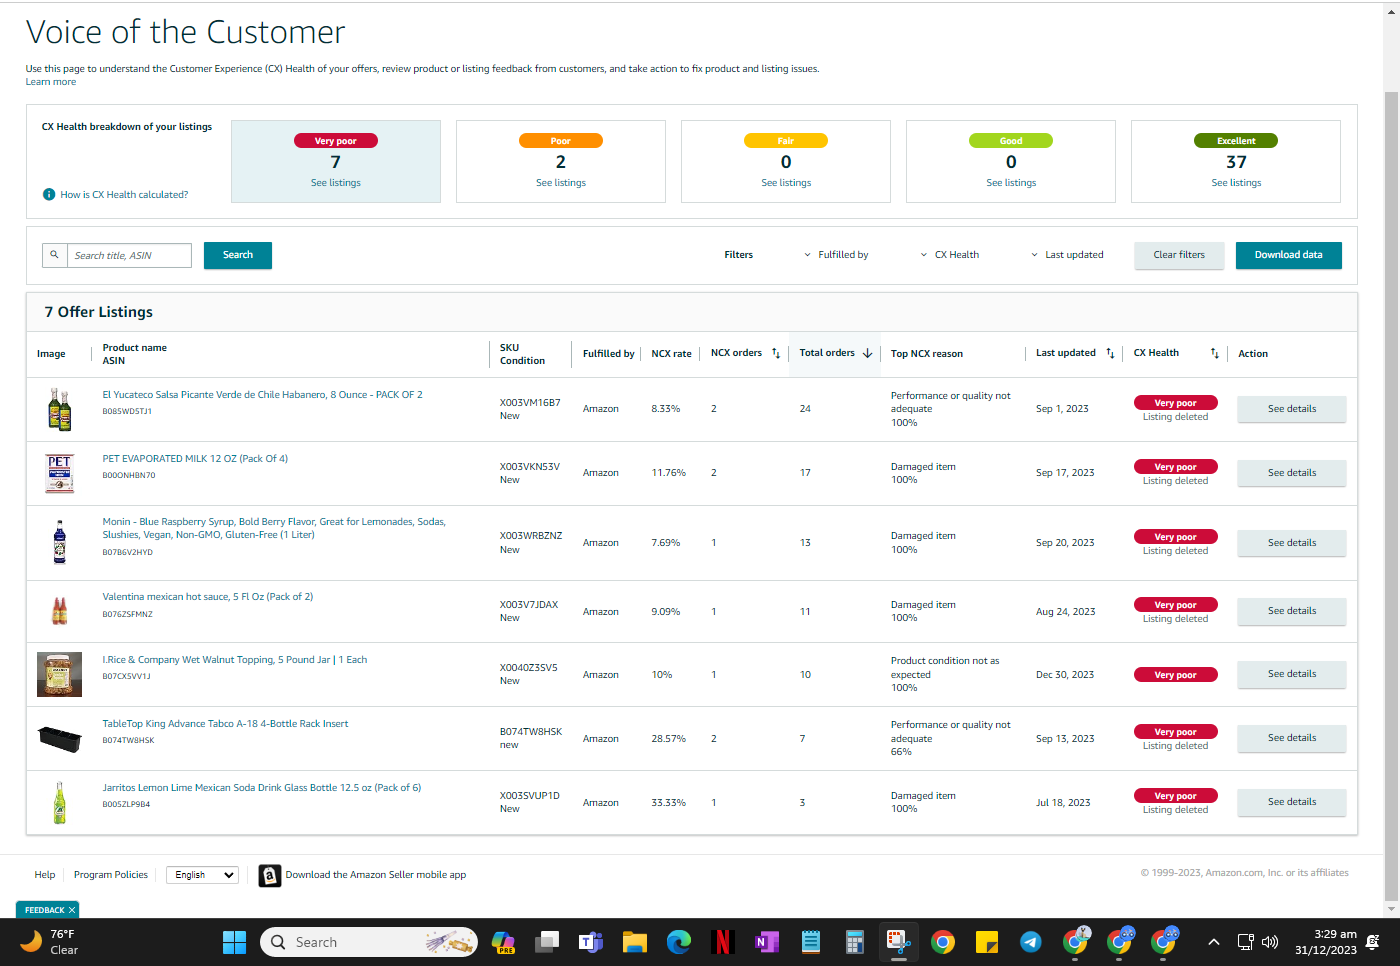Open the notification center bell icon

click(x=1373, y=942)
